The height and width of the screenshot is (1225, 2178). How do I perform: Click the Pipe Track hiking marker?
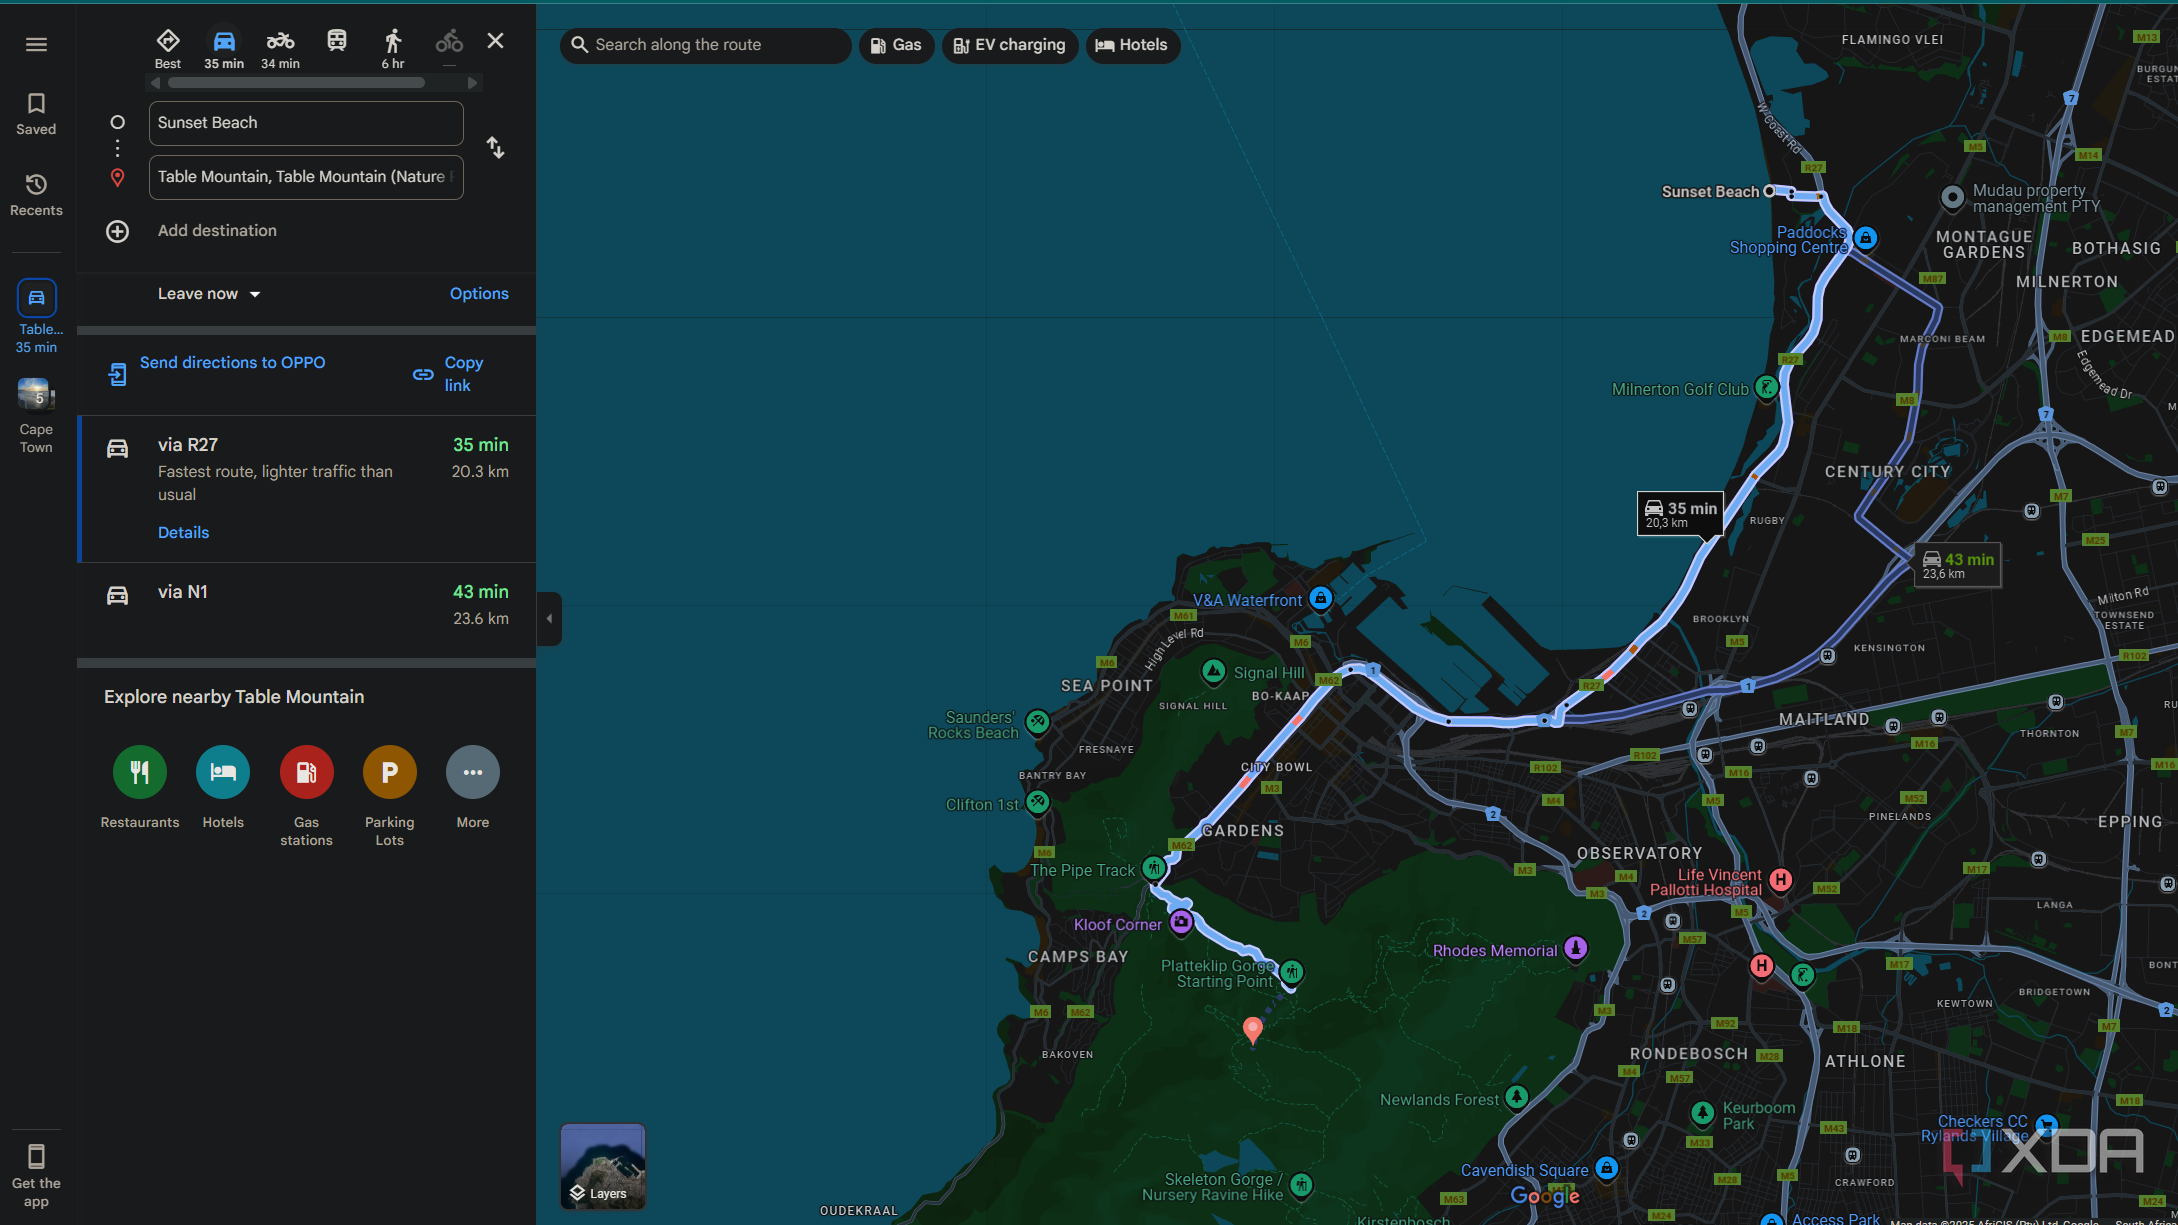click(x=1154, y=868)
